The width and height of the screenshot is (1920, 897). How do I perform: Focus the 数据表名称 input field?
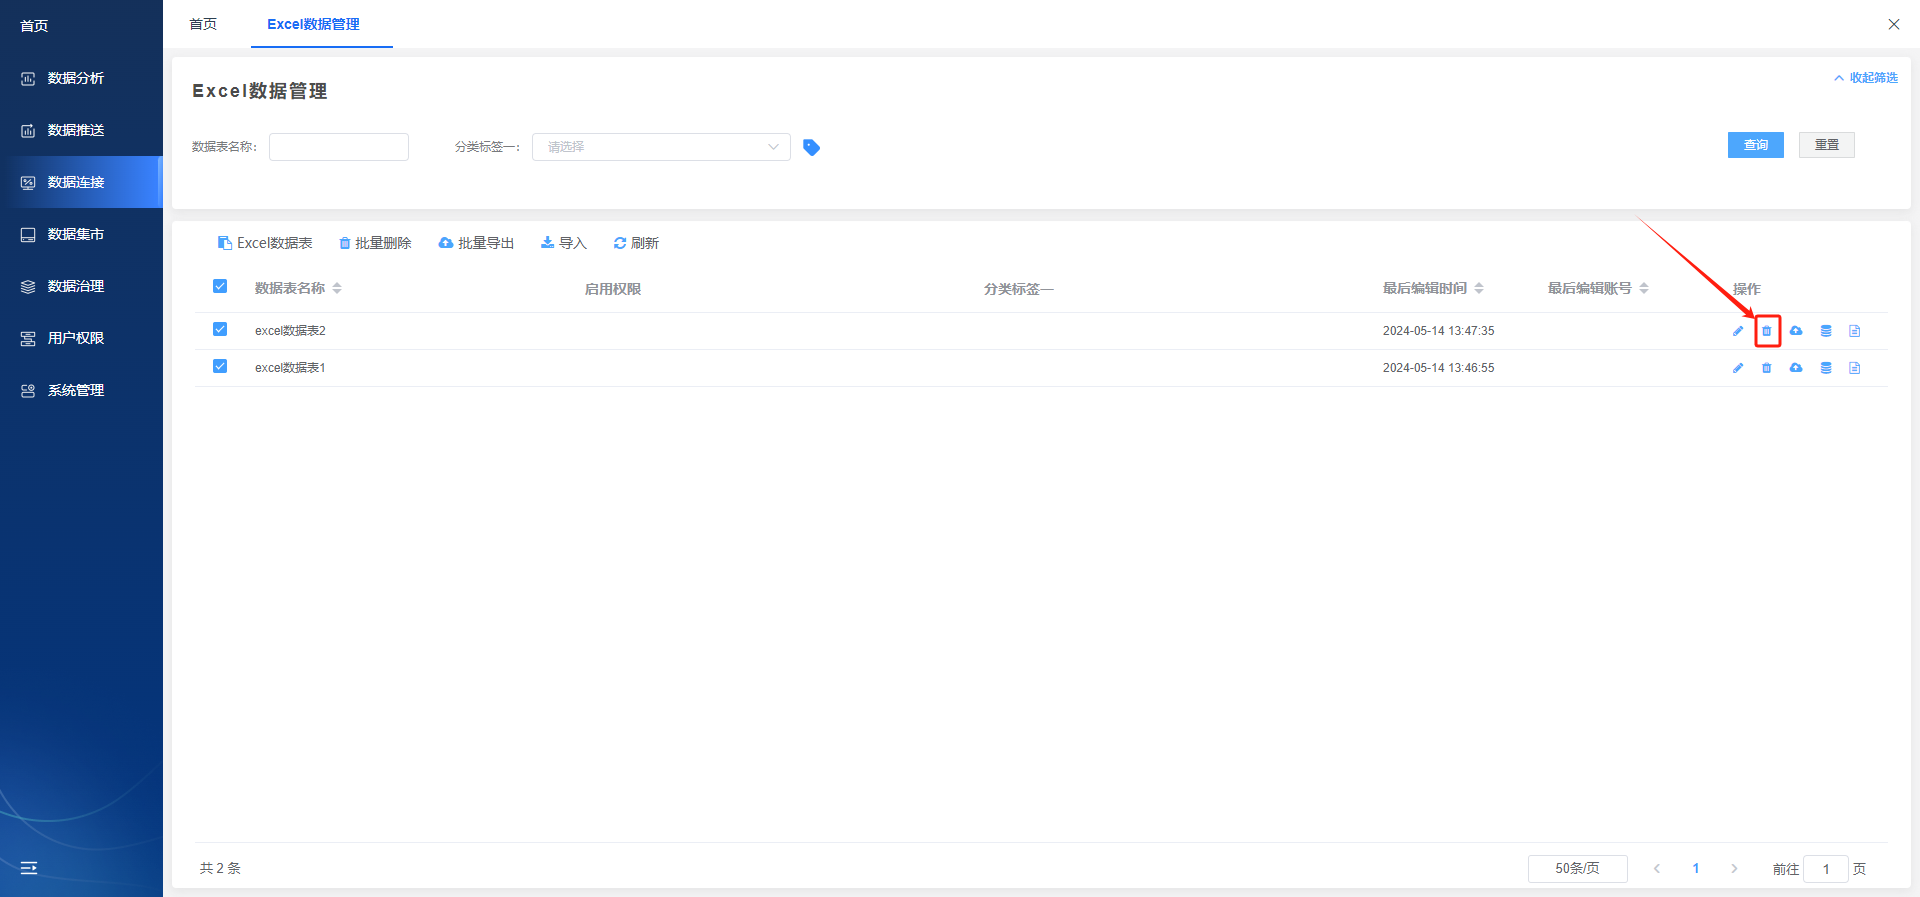[339, 147]
